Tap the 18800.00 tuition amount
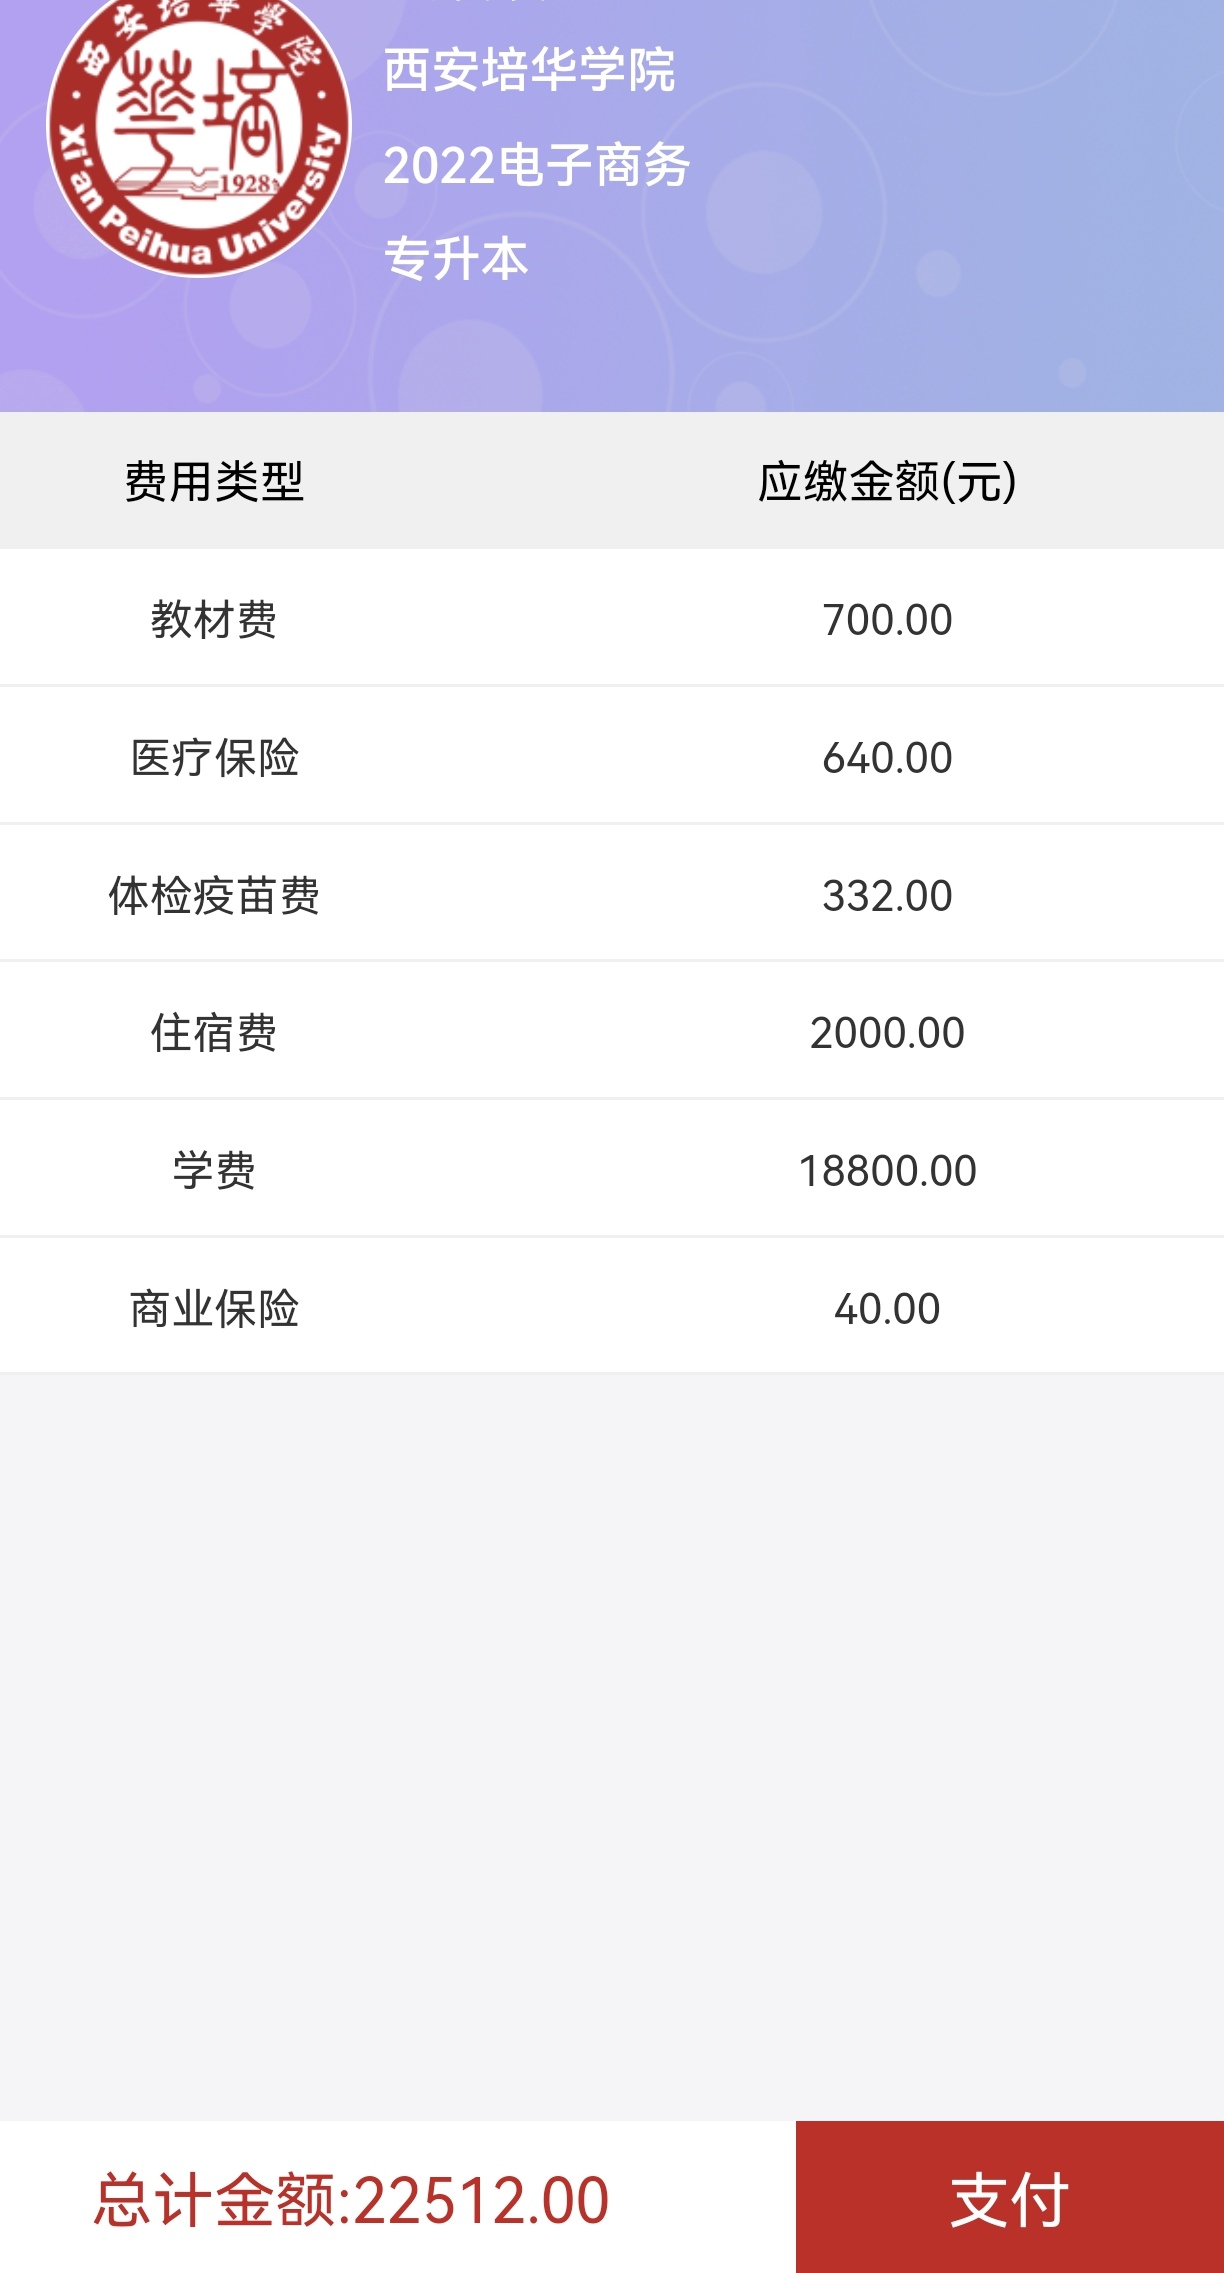The width and height of the screenshot is (1224, 2273). 887,1171
